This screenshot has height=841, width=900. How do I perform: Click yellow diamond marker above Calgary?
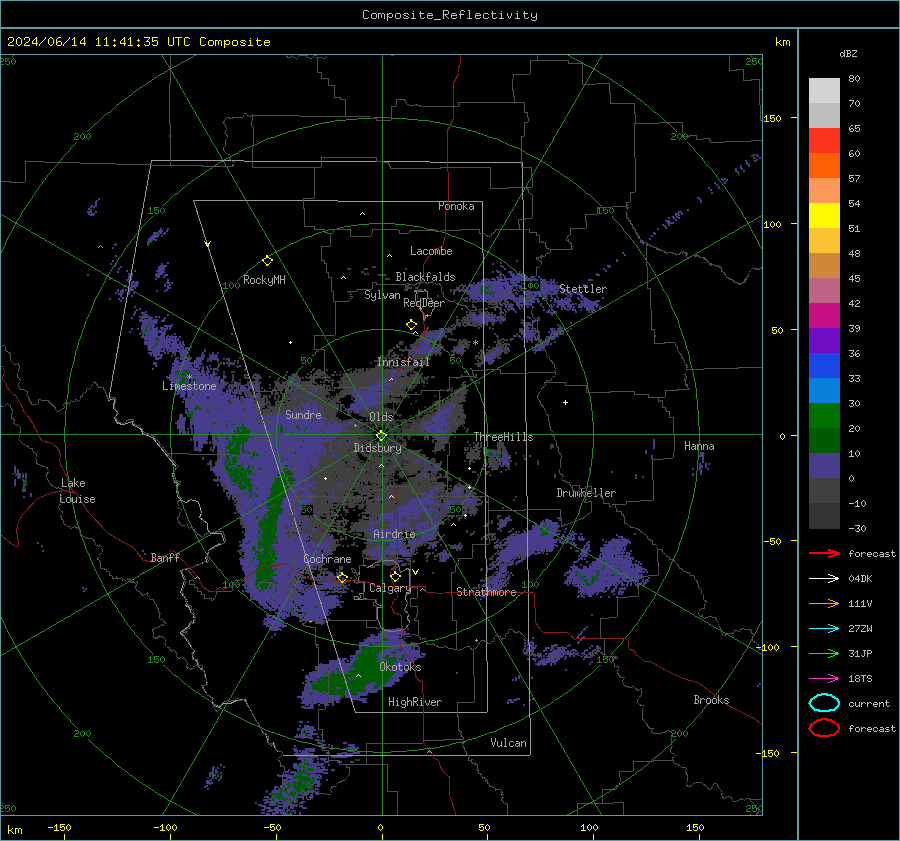tap(395, 576)
